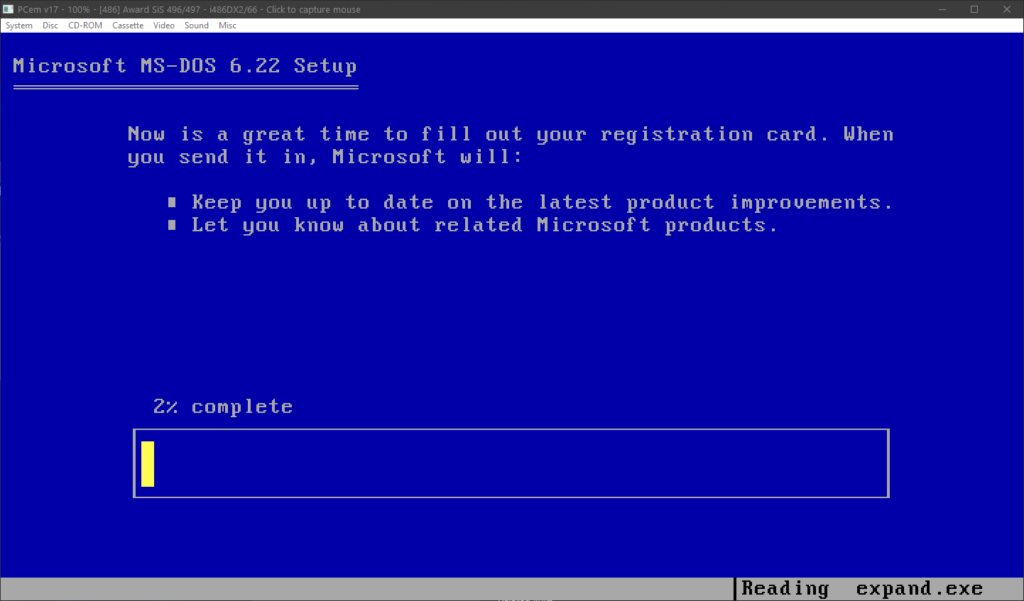The height and width of the screenshot is (601, 1024).
Task: Maximize the PCem window
Action: 974,9
